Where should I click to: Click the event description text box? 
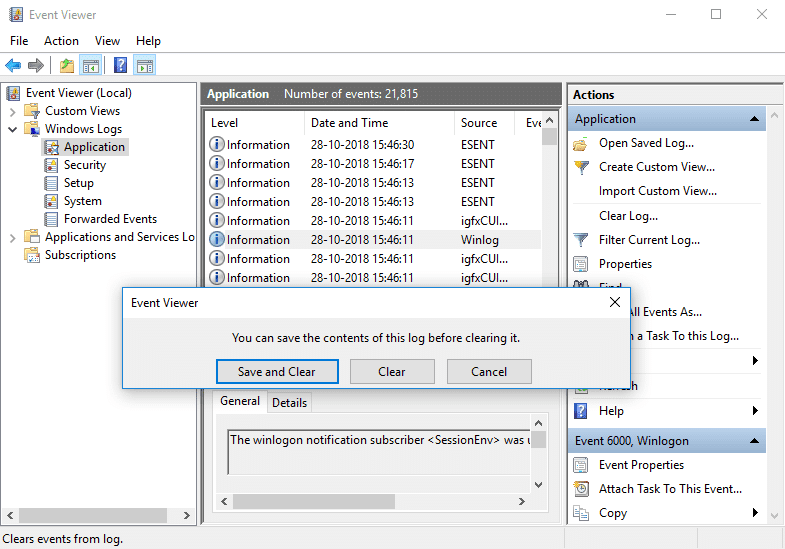378,452
